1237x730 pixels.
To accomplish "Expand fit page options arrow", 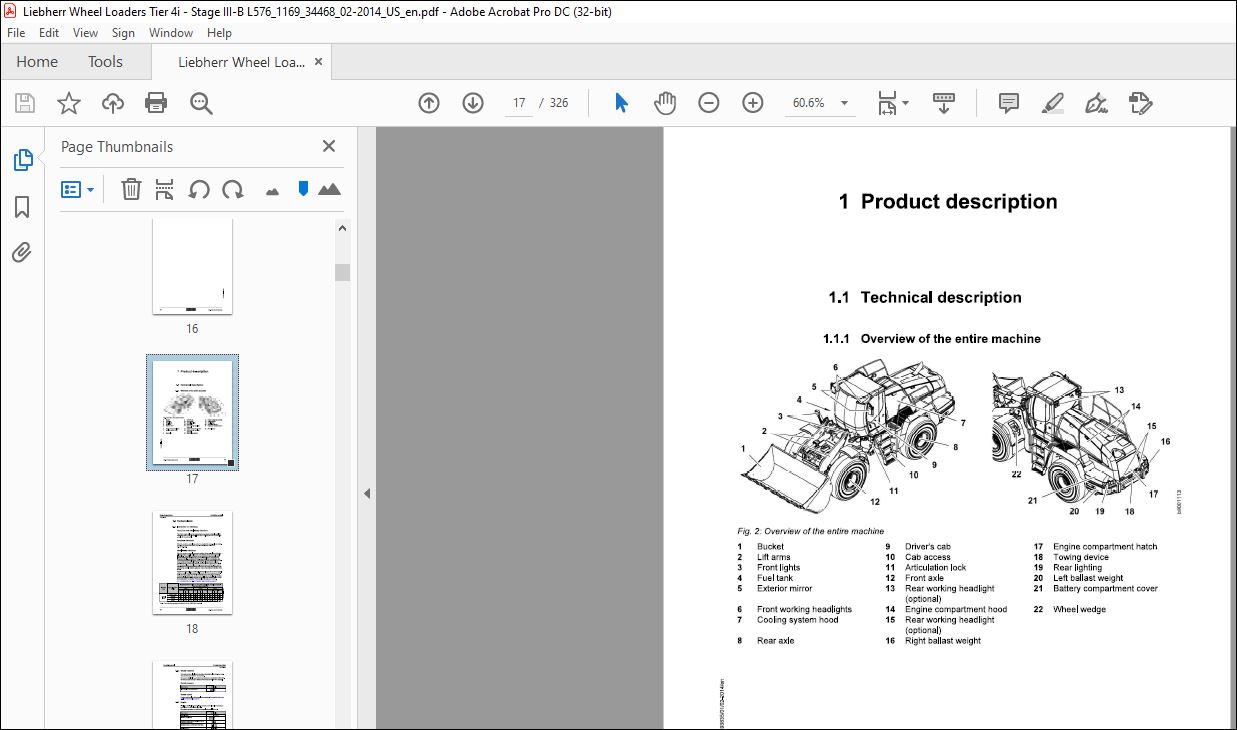I will pyautogui.click(x=905, y=102).
